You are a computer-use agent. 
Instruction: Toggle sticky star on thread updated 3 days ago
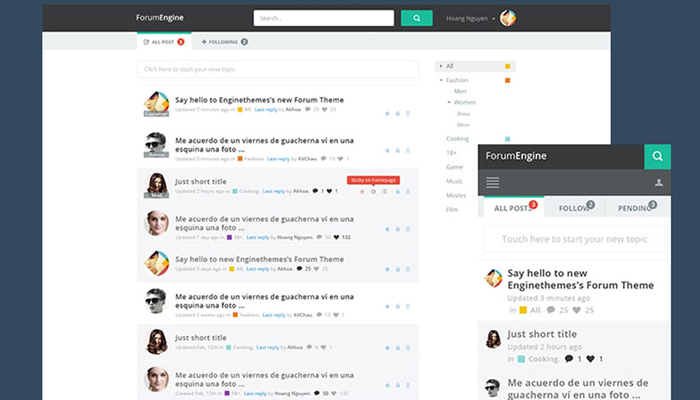pyautogui.click(x=387, y=269)
